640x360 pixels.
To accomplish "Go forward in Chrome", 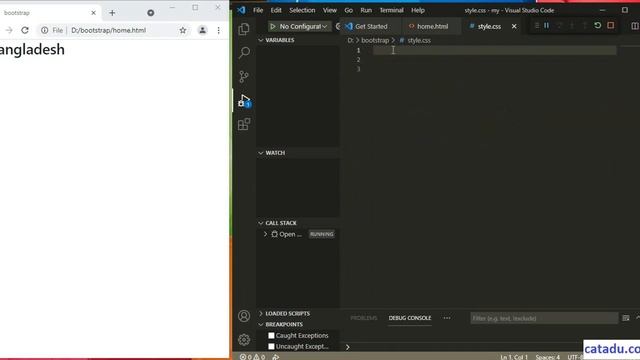I will point(9,30).
